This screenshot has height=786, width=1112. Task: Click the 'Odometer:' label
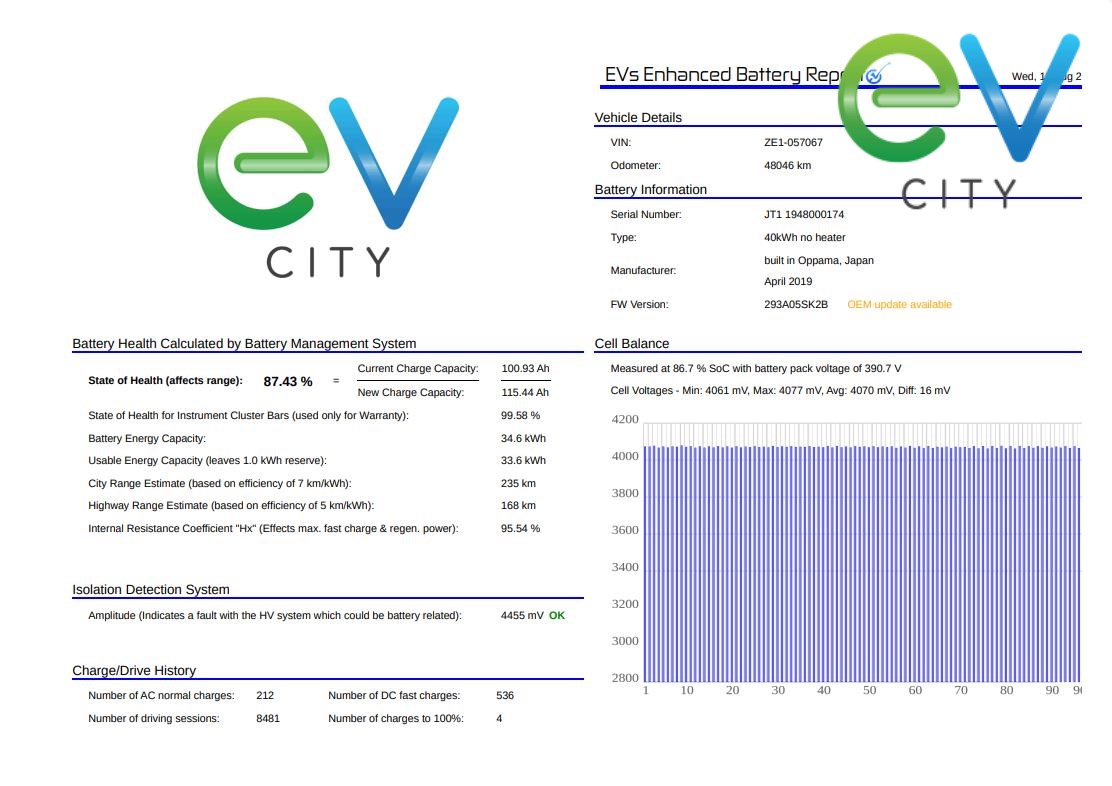(635, 165)
